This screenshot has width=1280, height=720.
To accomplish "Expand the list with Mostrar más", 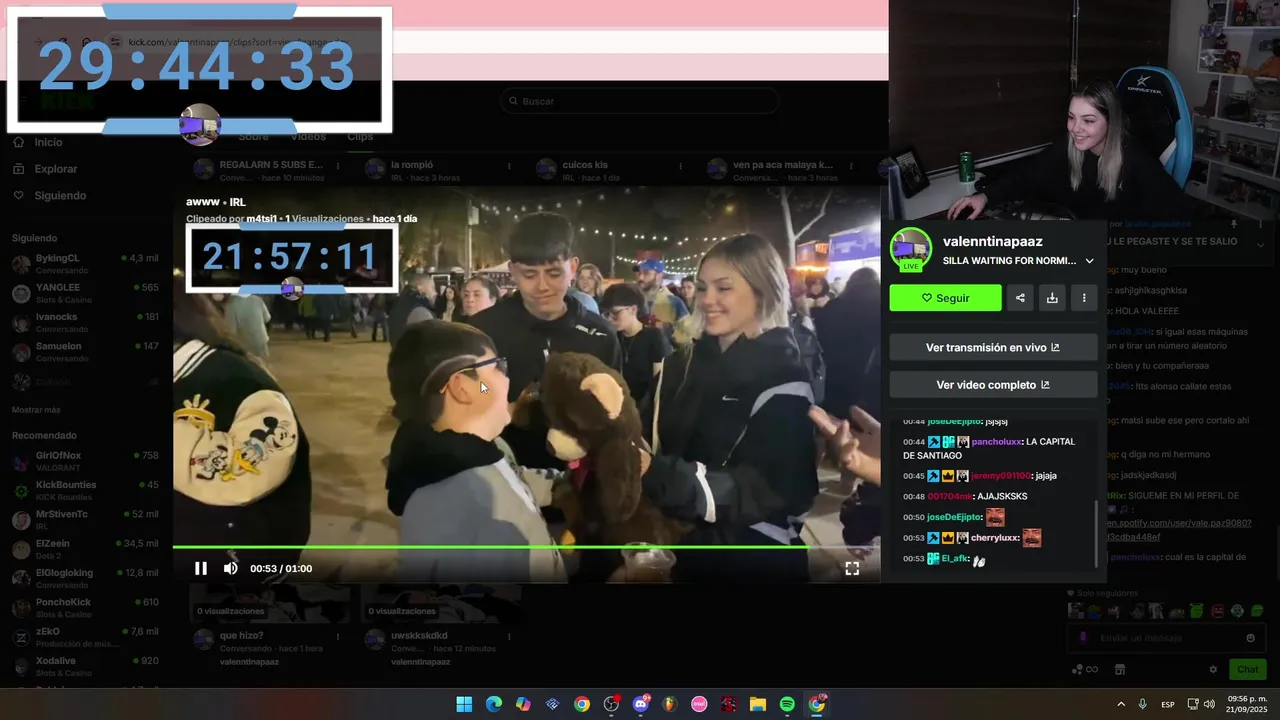I will [36, 410].
